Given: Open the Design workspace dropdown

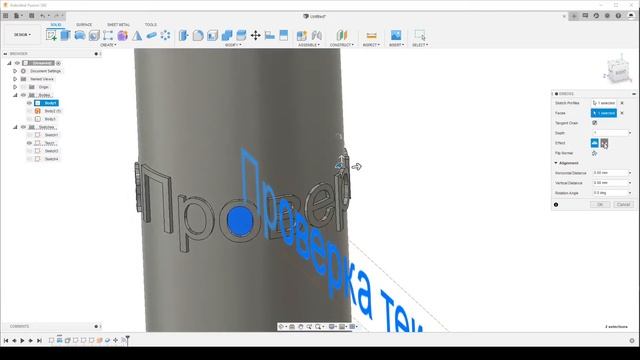Looking at the screenshot, I should (x=22, y=35).
